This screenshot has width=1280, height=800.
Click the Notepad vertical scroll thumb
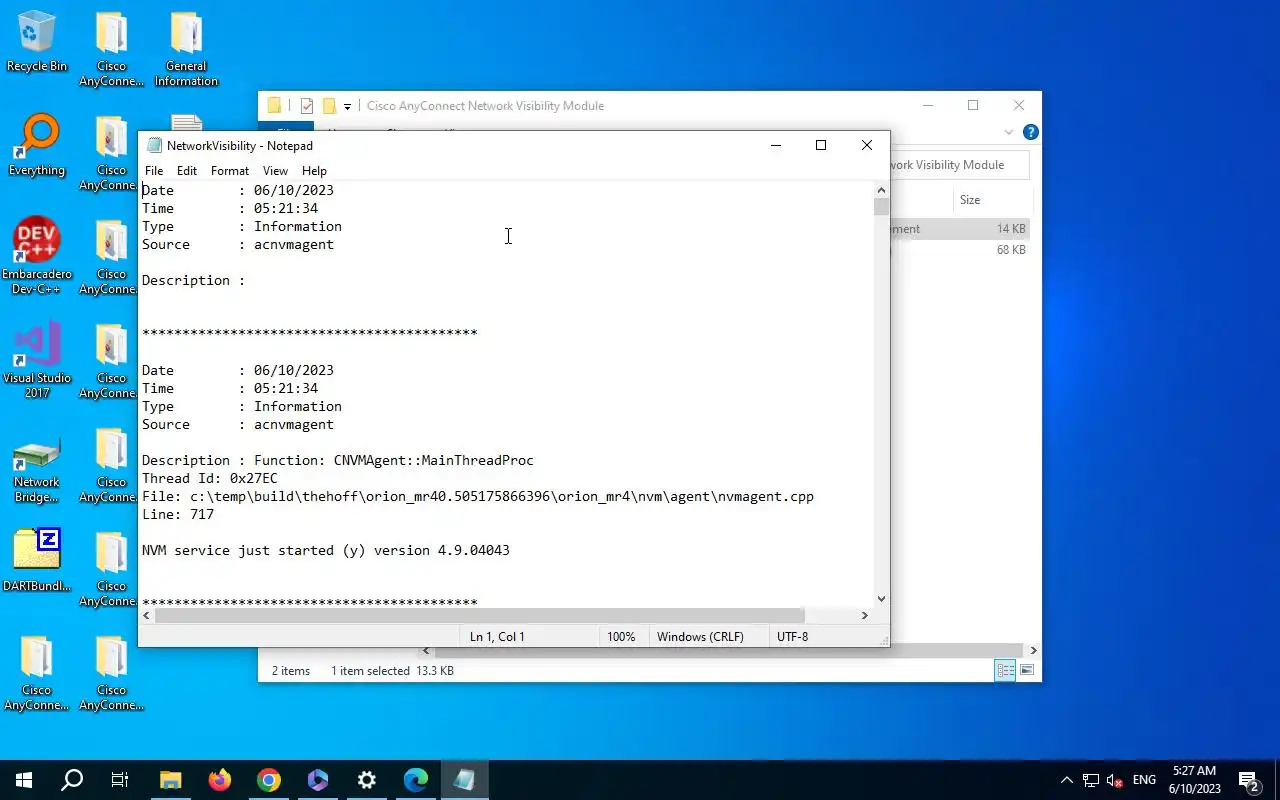(881, 206)
